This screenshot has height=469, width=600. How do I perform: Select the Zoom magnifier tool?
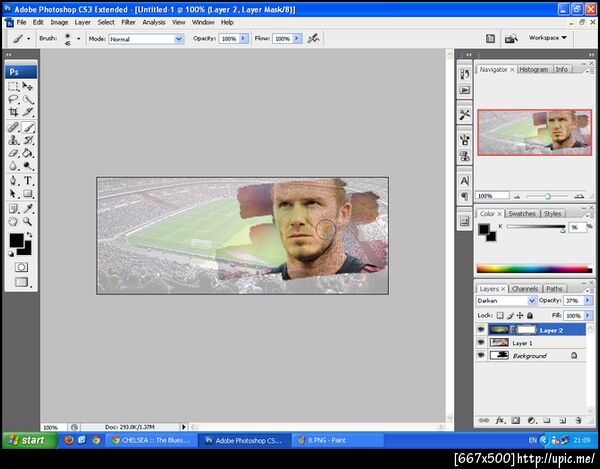tap(28, 222)
